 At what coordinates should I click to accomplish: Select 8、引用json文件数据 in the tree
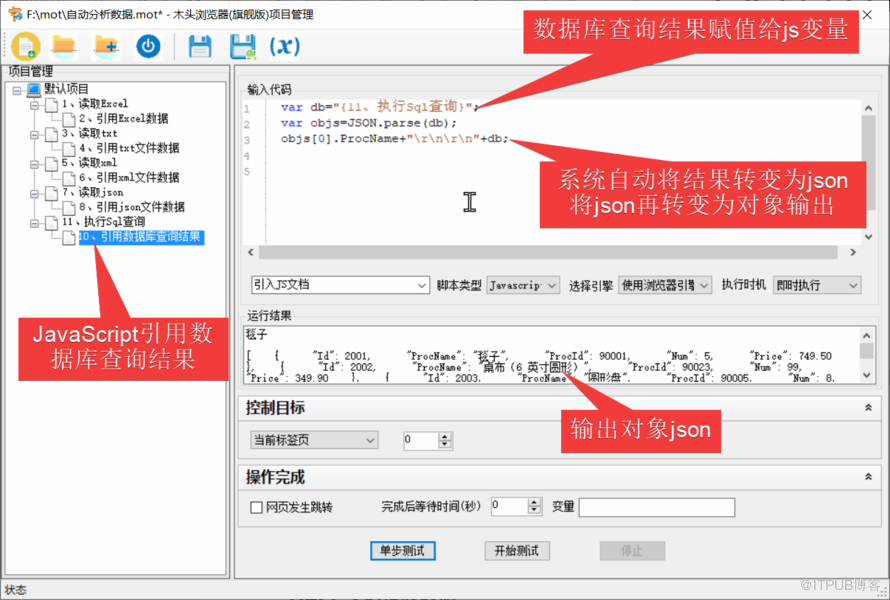pos(132,207)
